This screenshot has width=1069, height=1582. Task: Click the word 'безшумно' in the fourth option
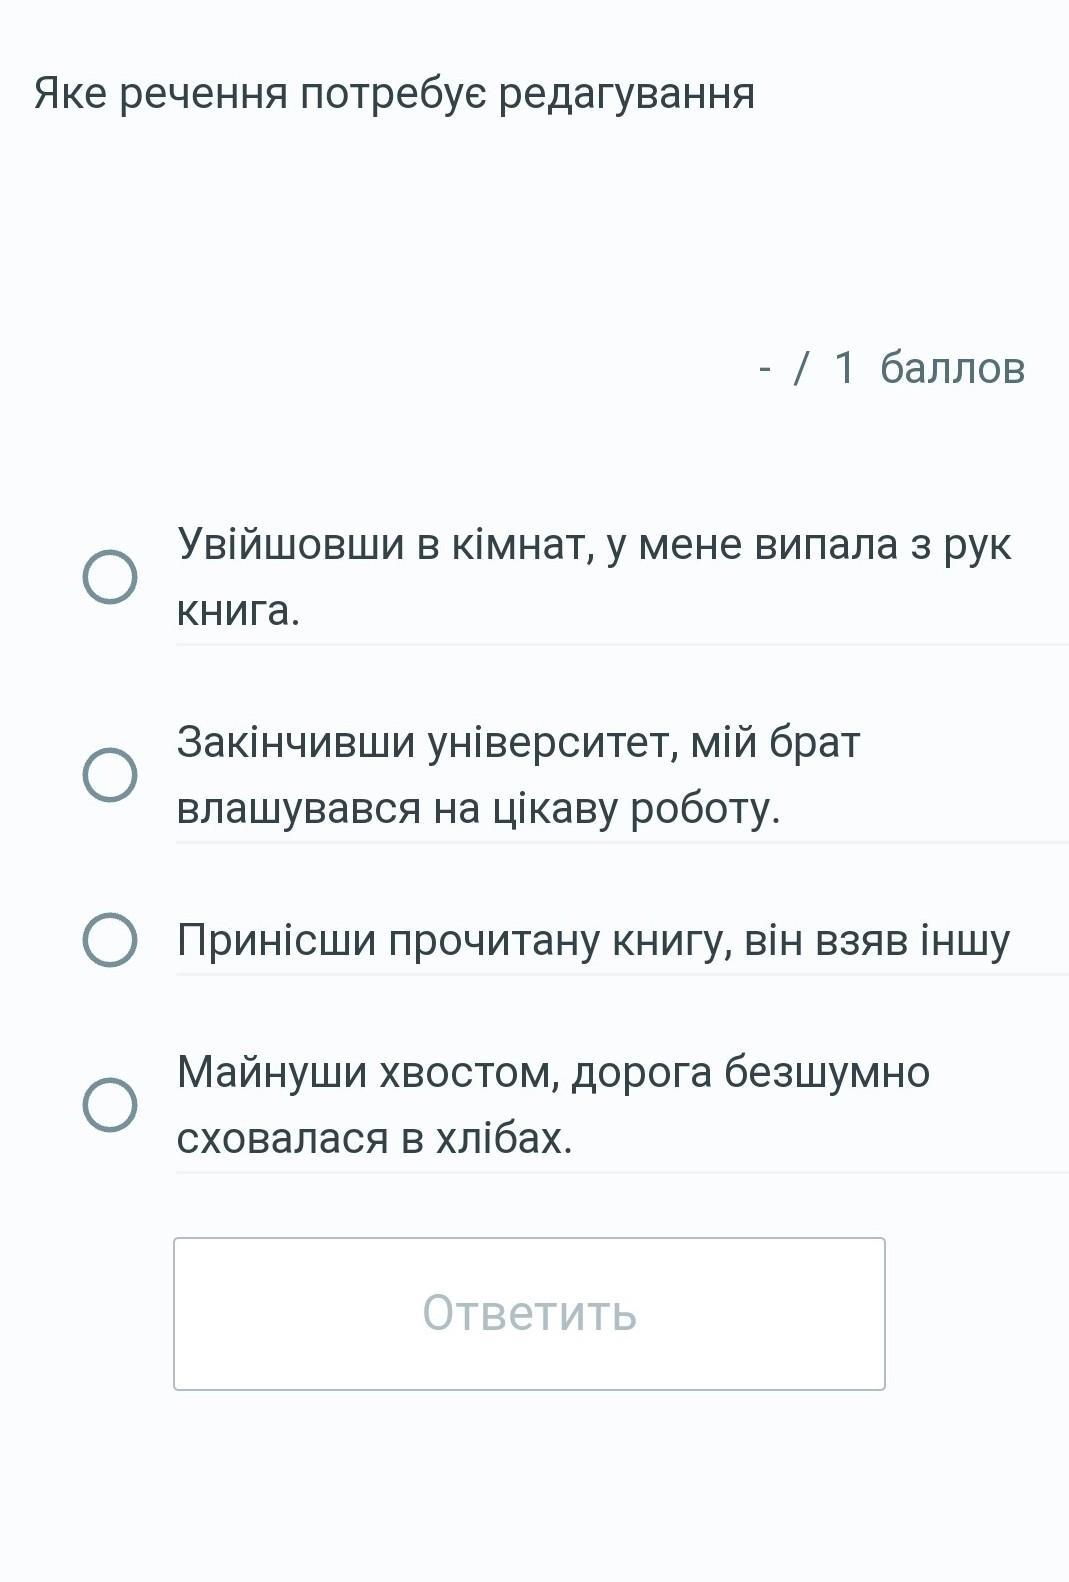pos(827,1073)
